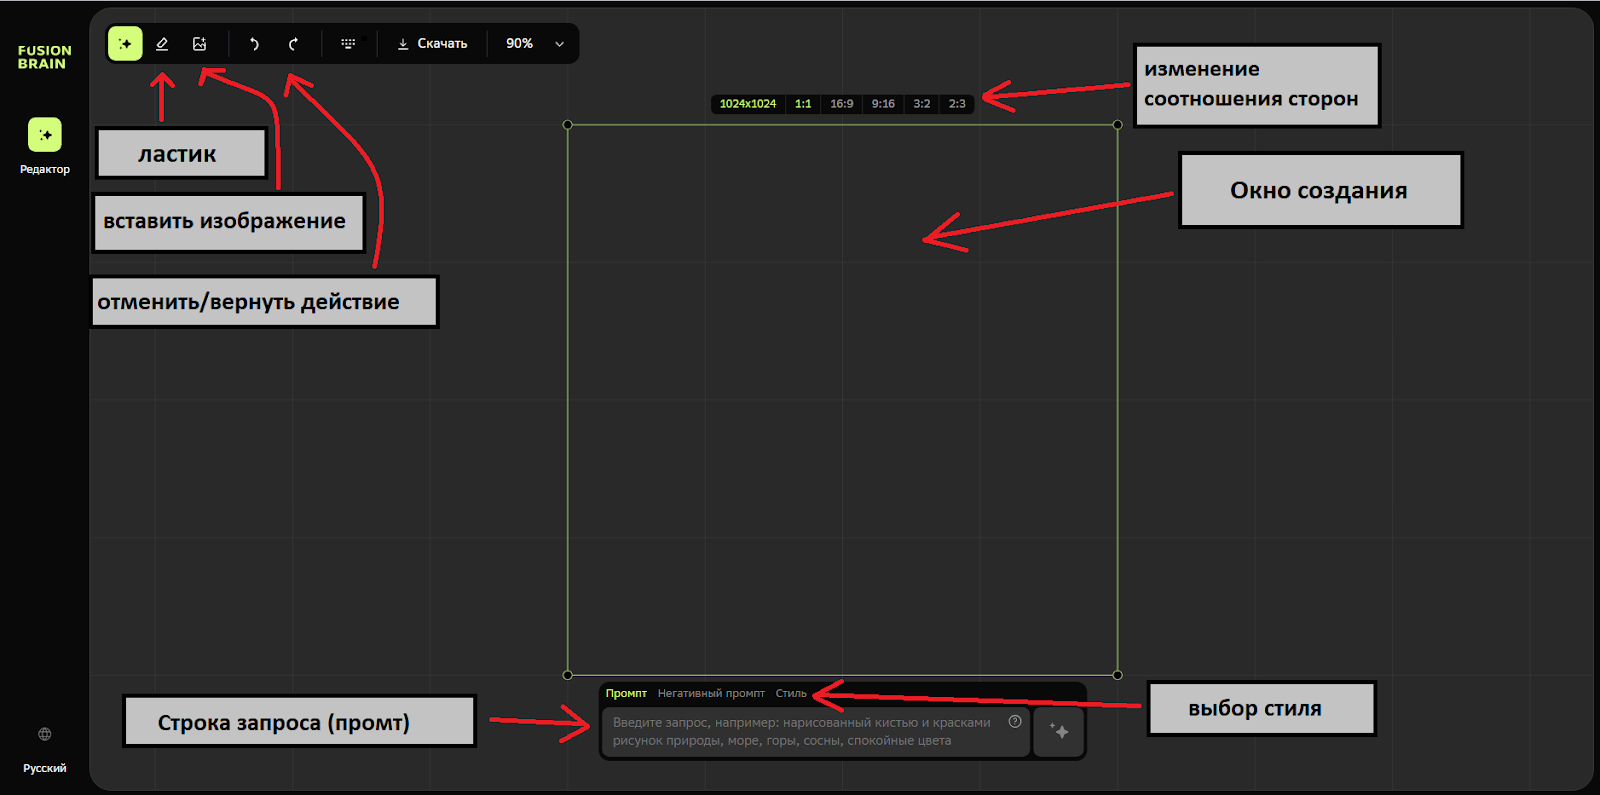Open the Стиль tab
This screenshot has height=795, width=1600.
click(791, 693)
